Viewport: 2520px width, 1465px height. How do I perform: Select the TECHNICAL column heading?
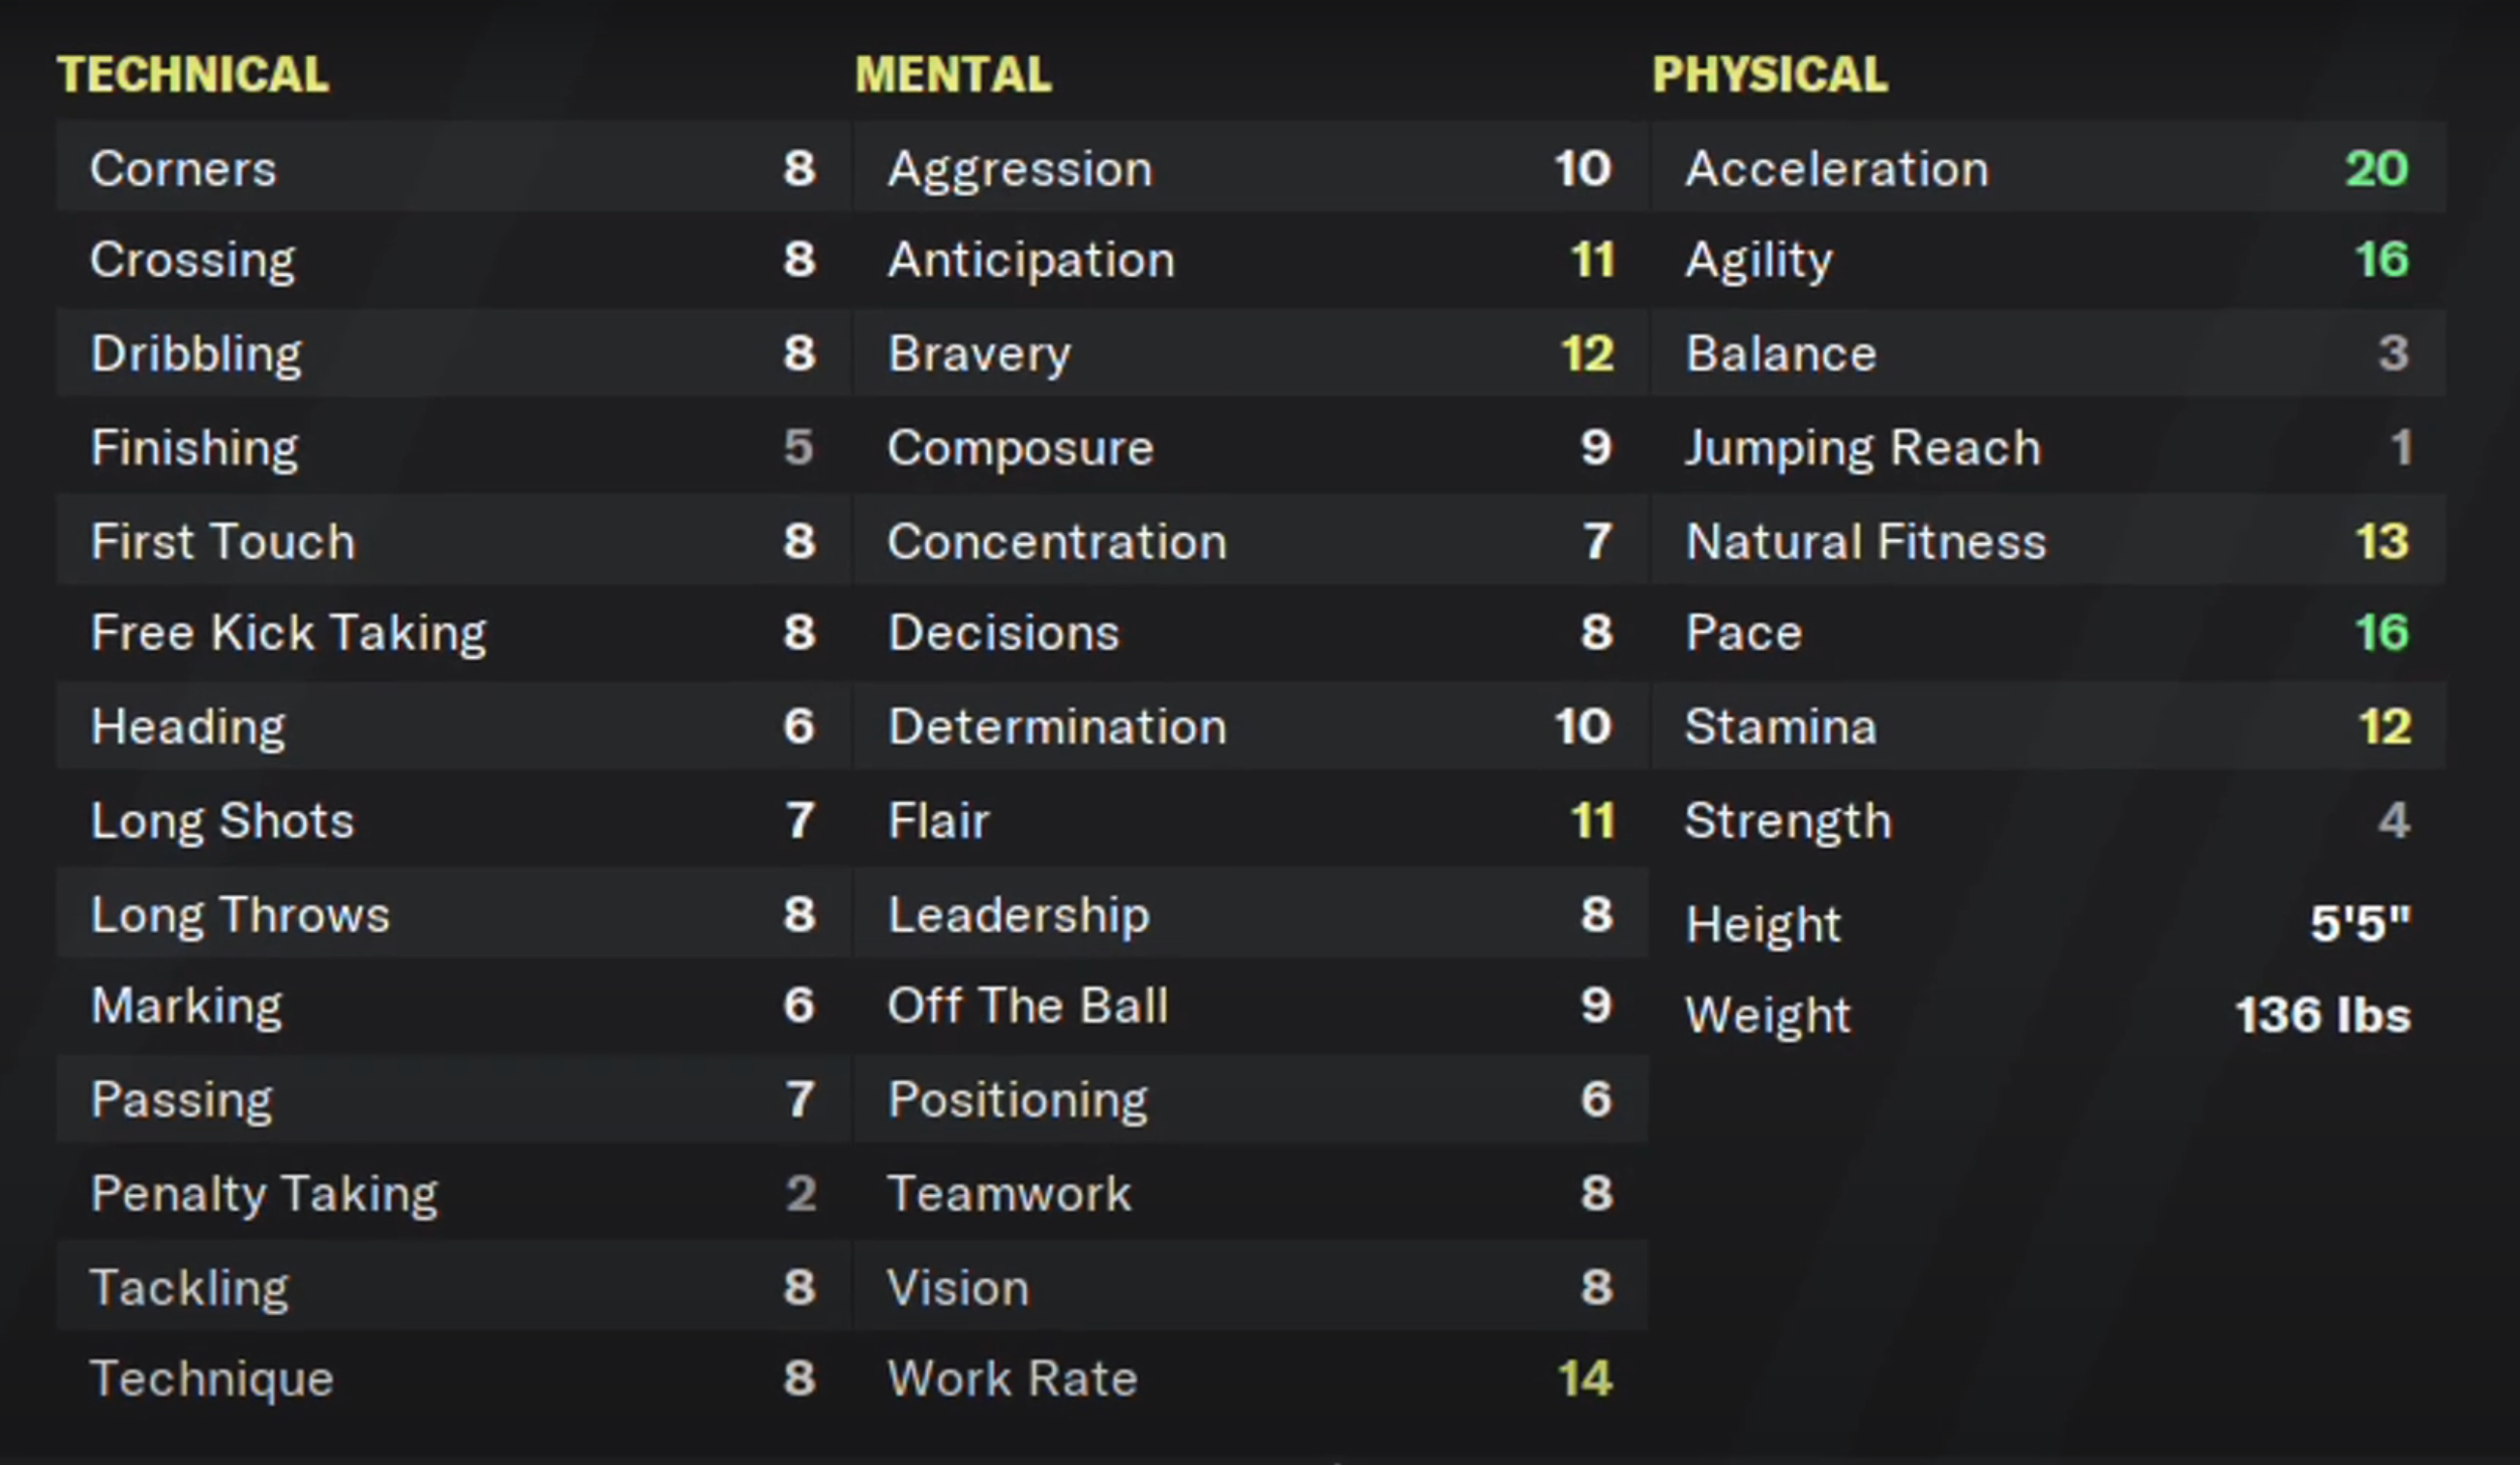tap(193, 74)
